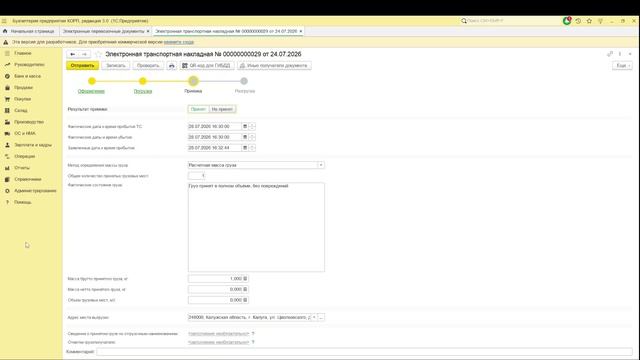The image size is (640, 360).
Task: Go to the Погрузка stage link
Action: pos(143,91)
